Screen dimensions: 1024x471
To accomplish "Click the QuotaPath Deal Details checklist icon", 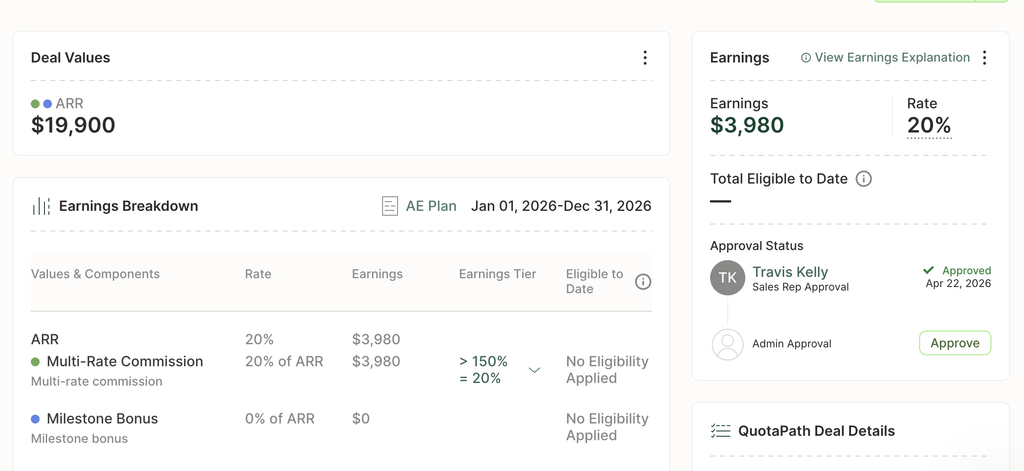I will point(720,431).
